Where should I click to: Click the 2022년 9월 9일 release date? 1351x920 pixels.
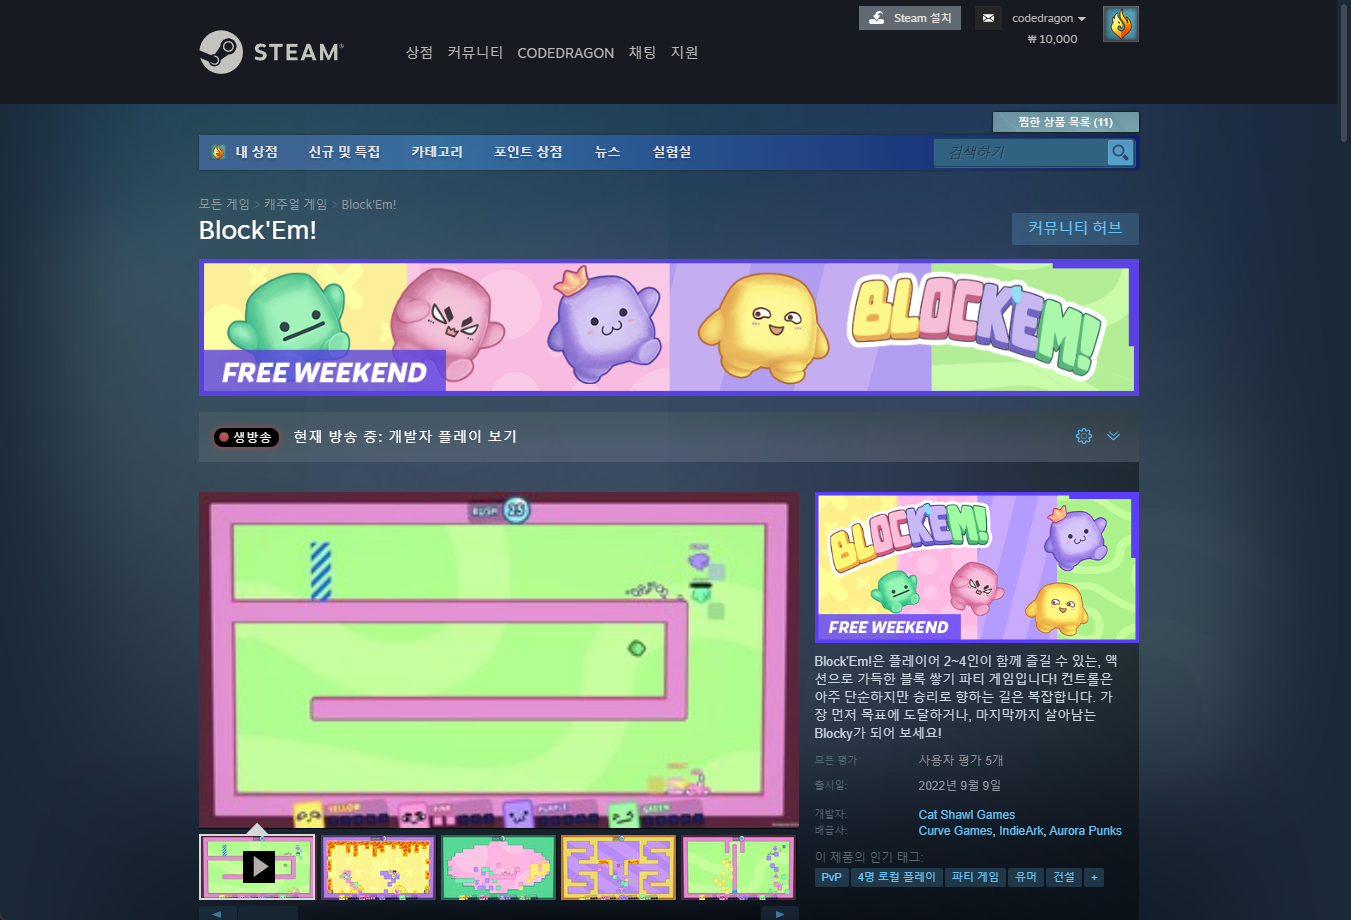pos(960,786)
